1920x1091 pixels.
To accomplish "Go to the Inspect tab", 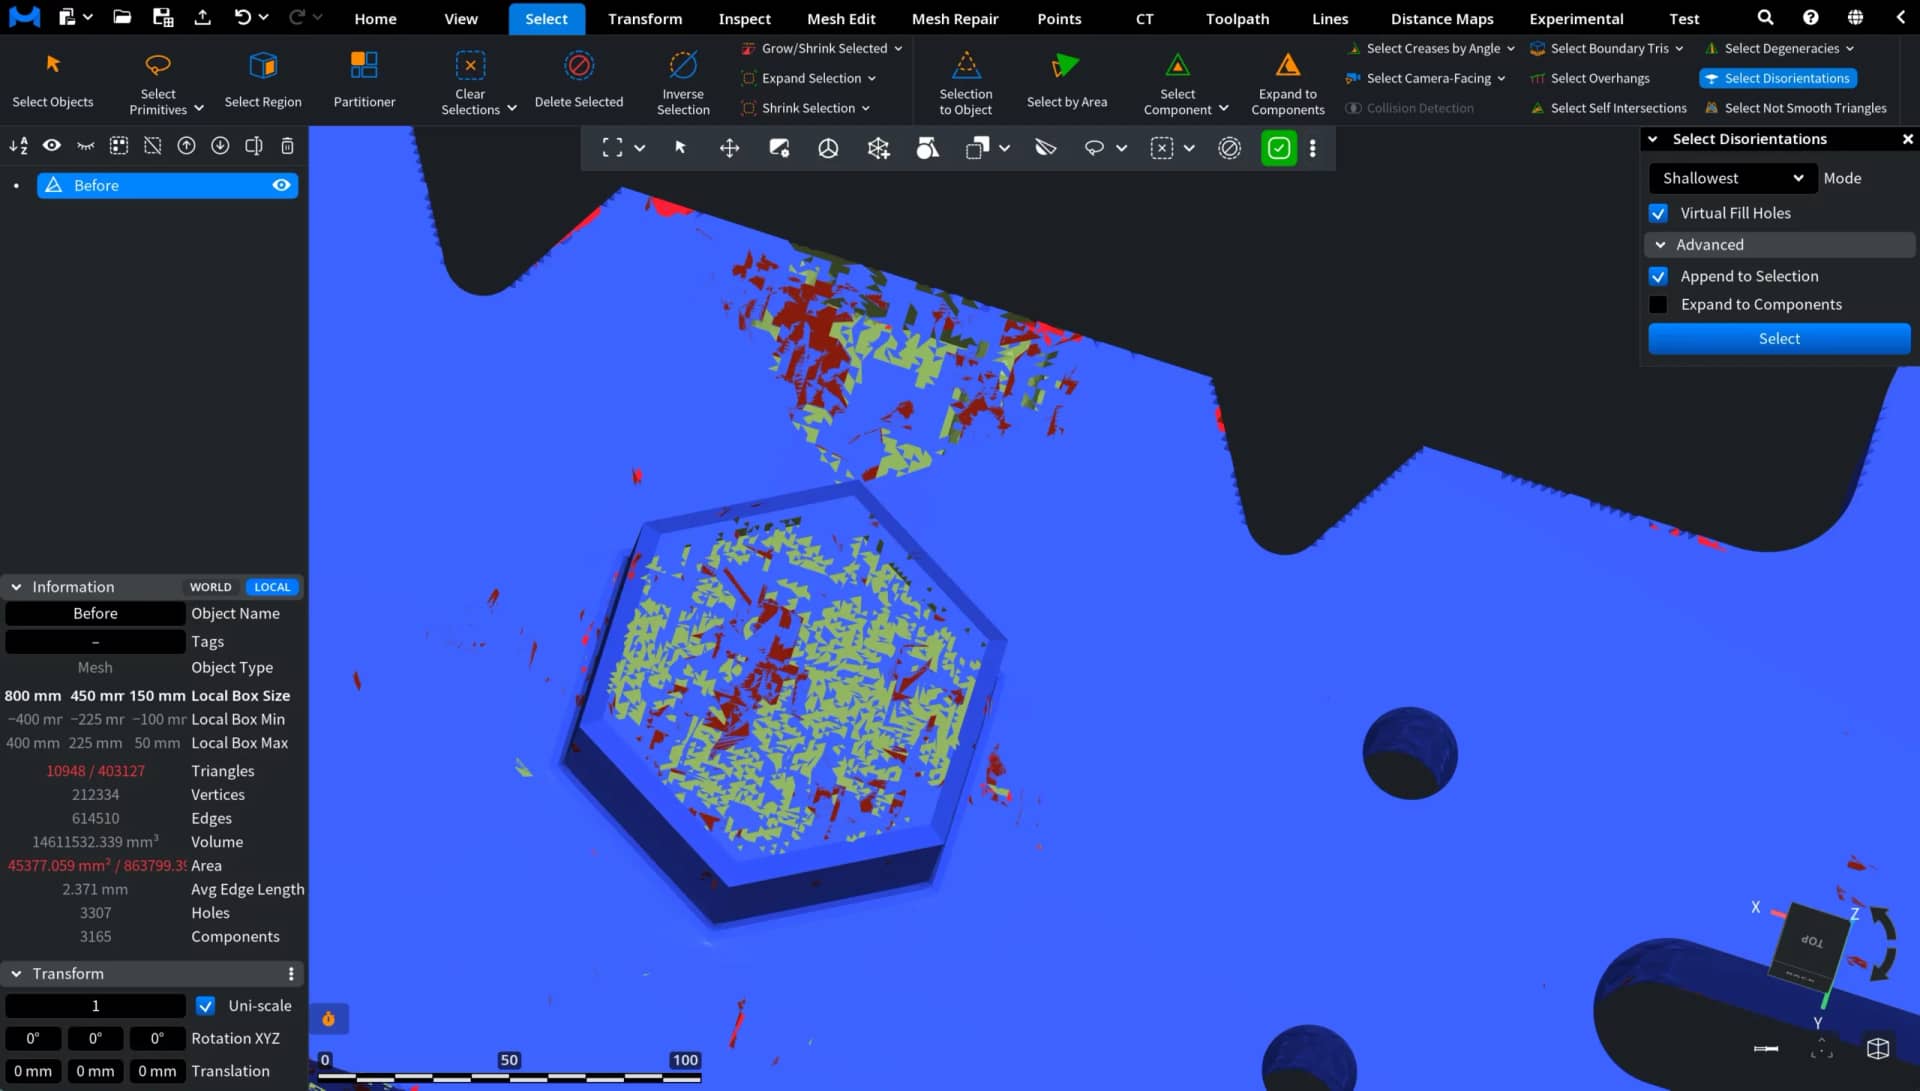I will click(x=744, y=18).
